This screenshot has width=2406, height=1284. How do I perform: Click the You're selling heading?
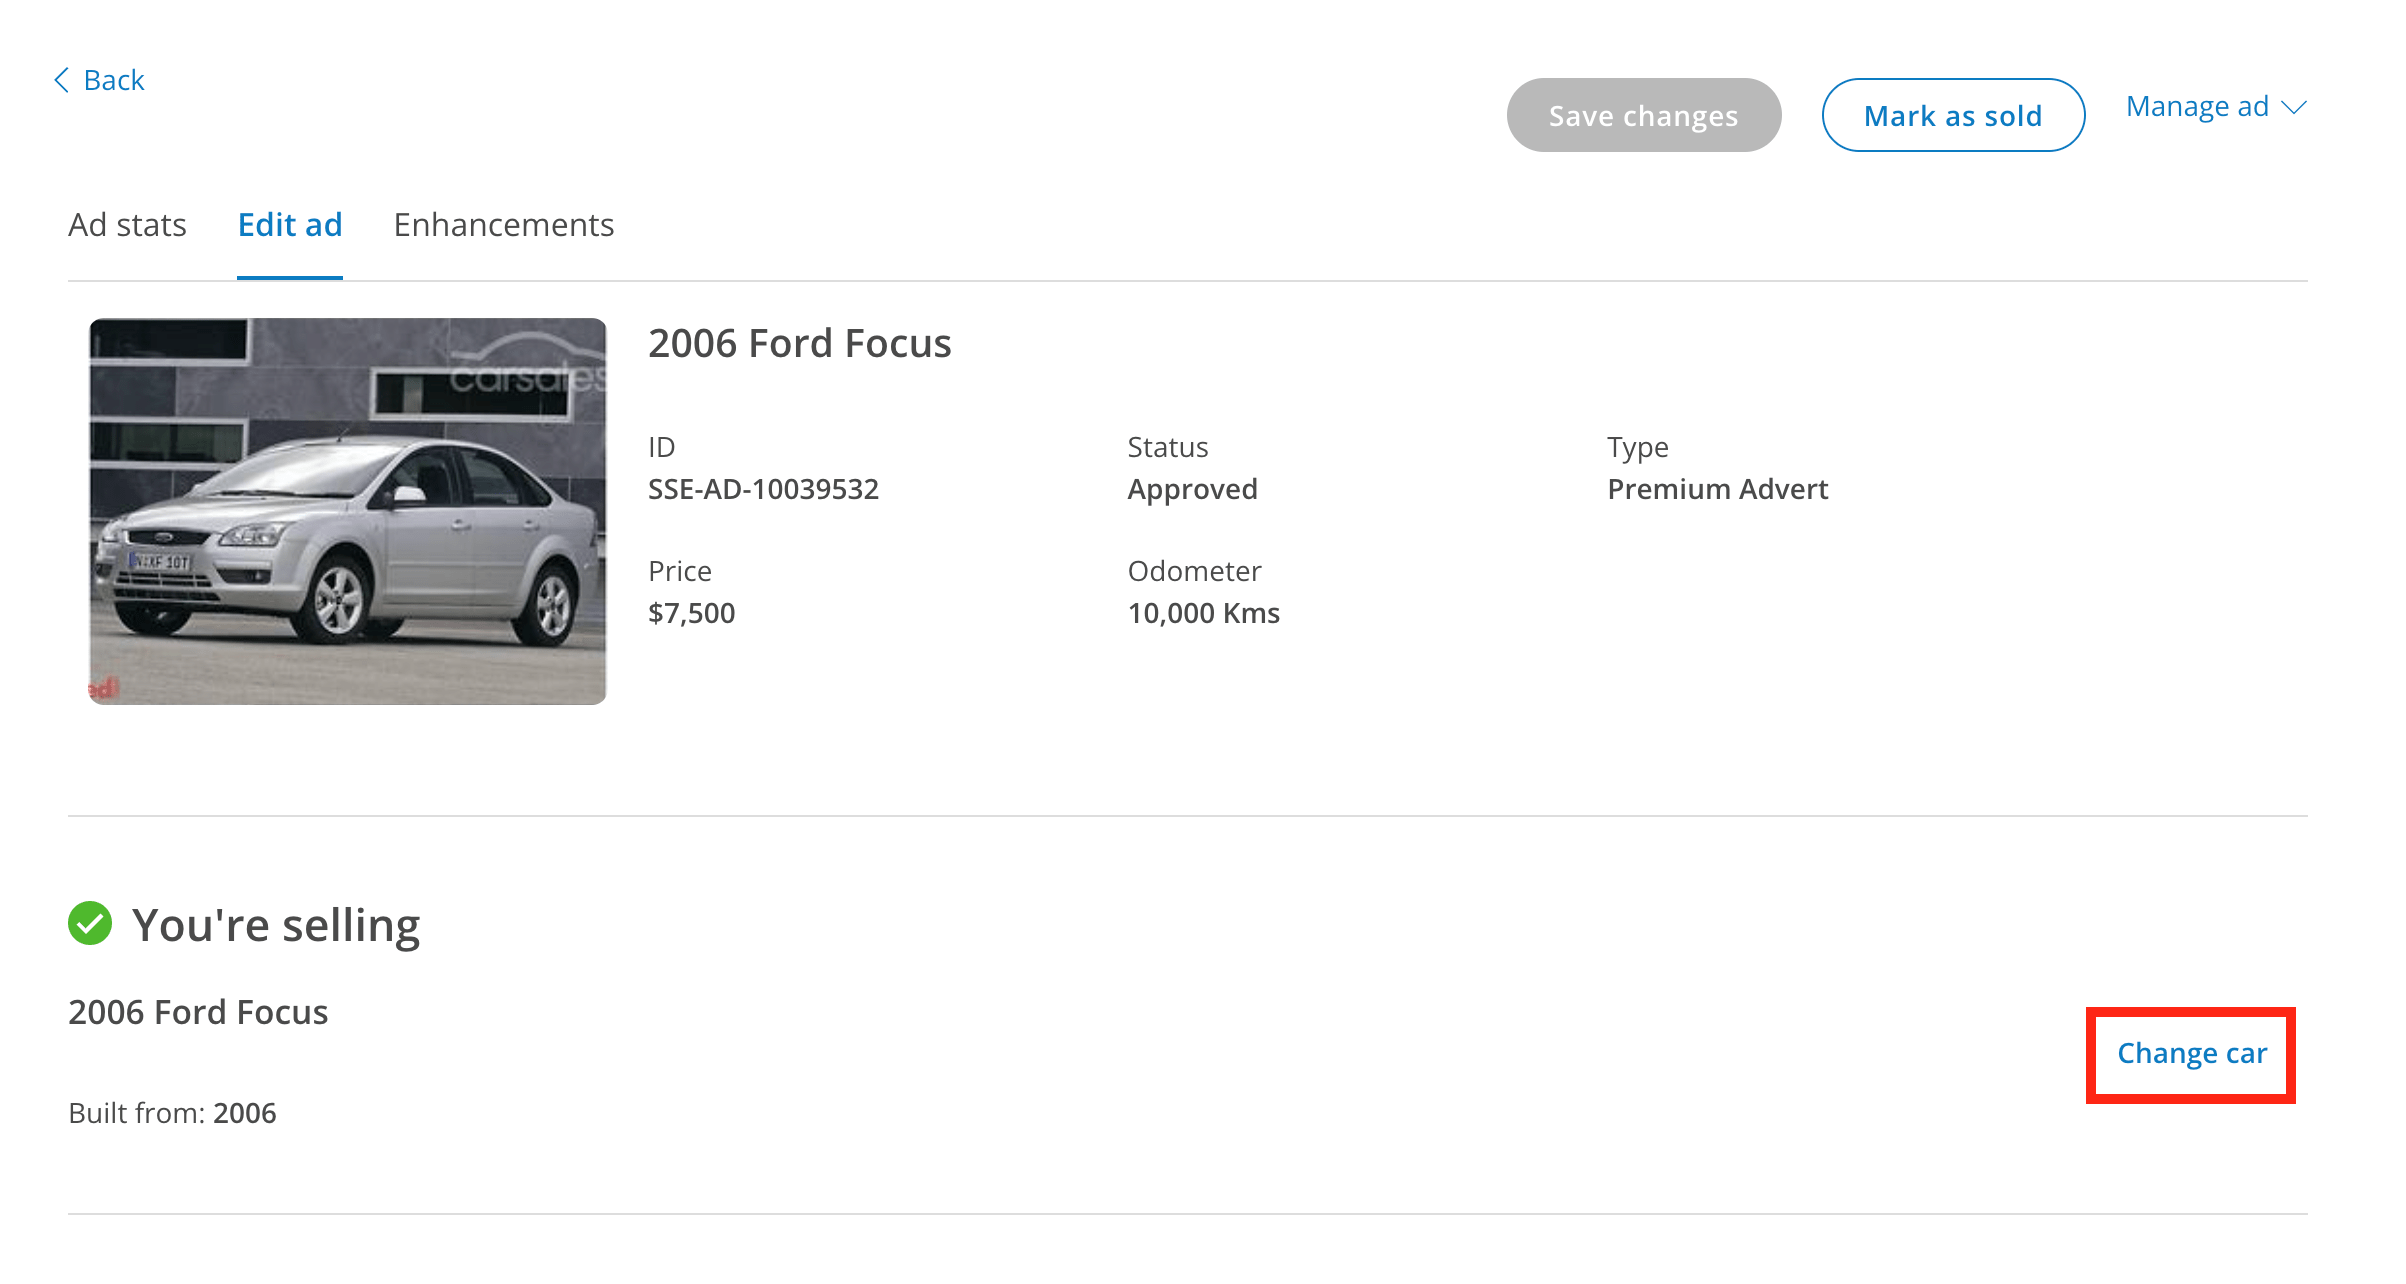point(276,923)
